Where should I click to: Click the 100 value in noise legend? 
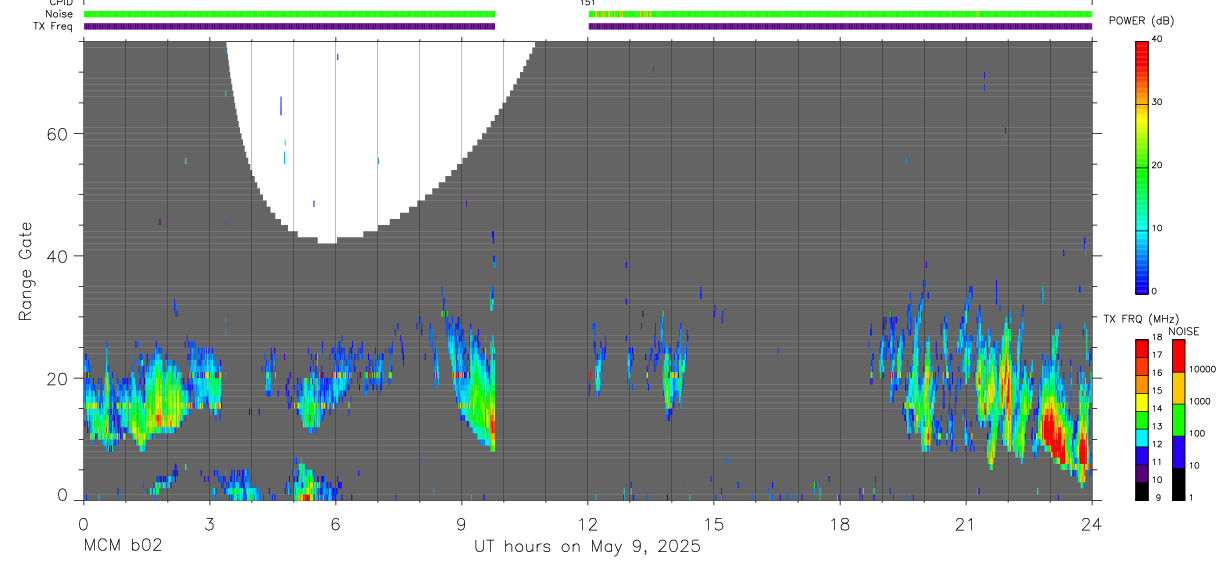(1199, 434)
